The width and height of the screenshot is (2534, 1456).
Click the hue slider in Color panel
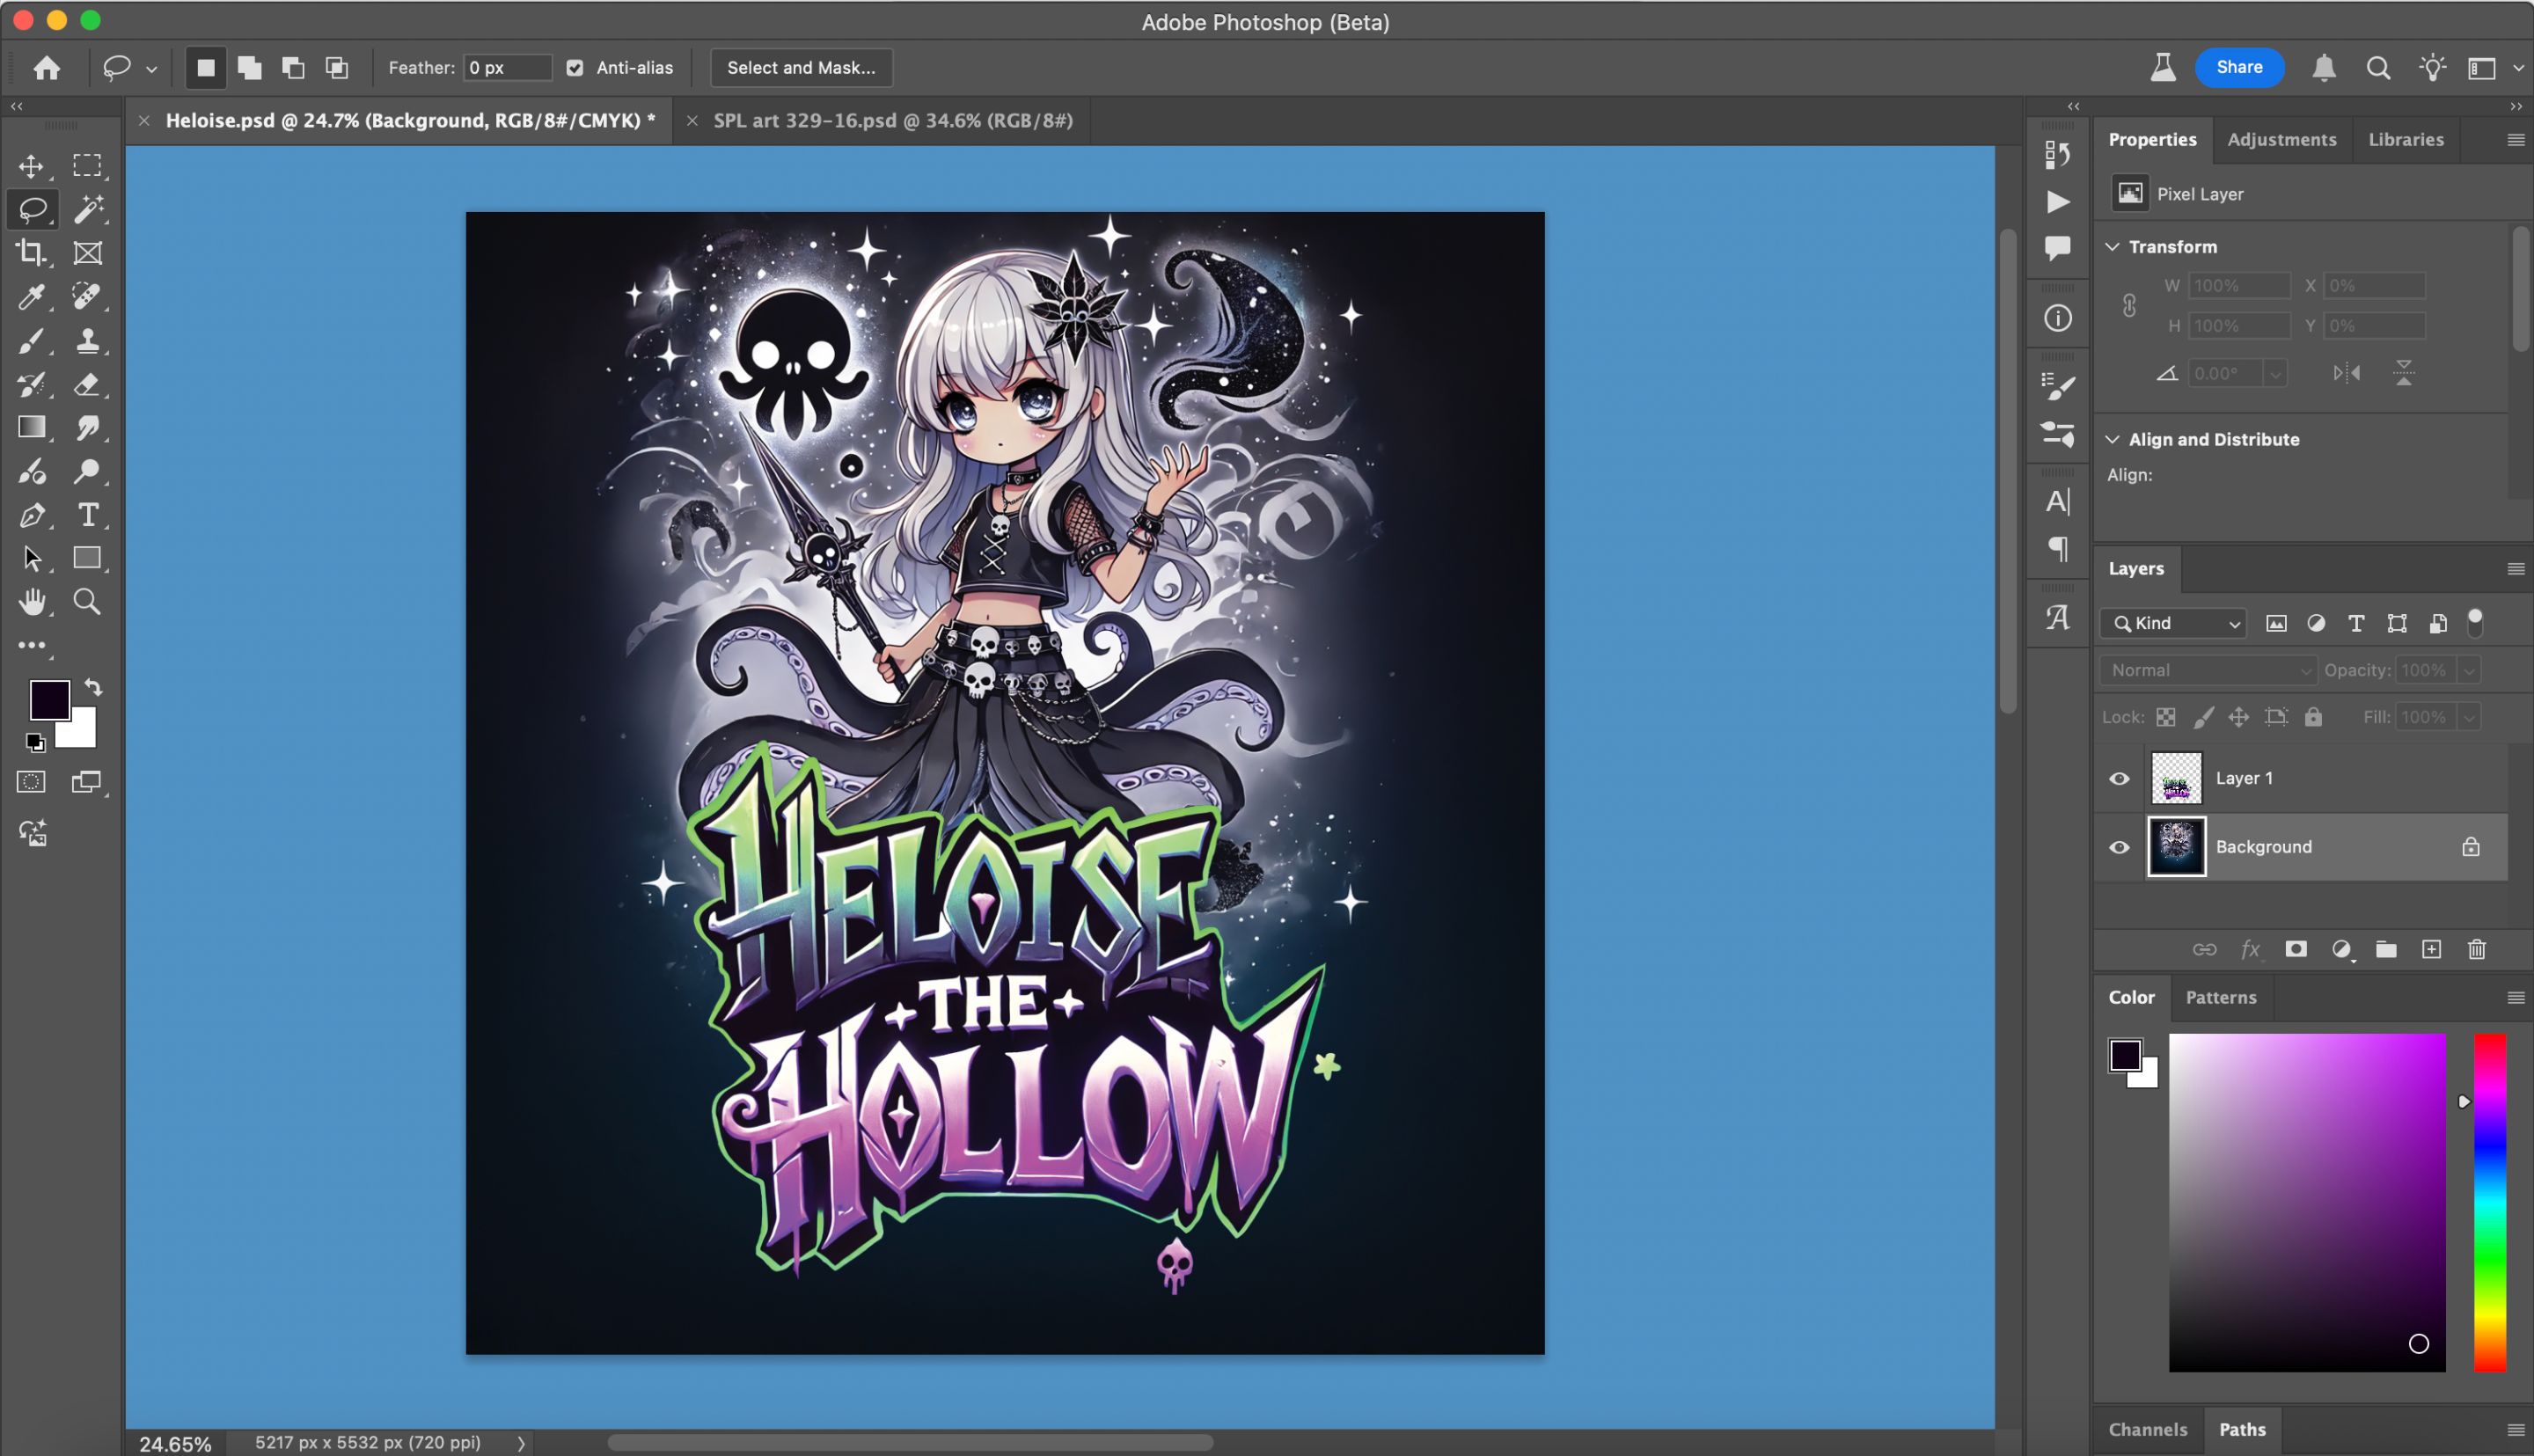click(2489, 1202)
